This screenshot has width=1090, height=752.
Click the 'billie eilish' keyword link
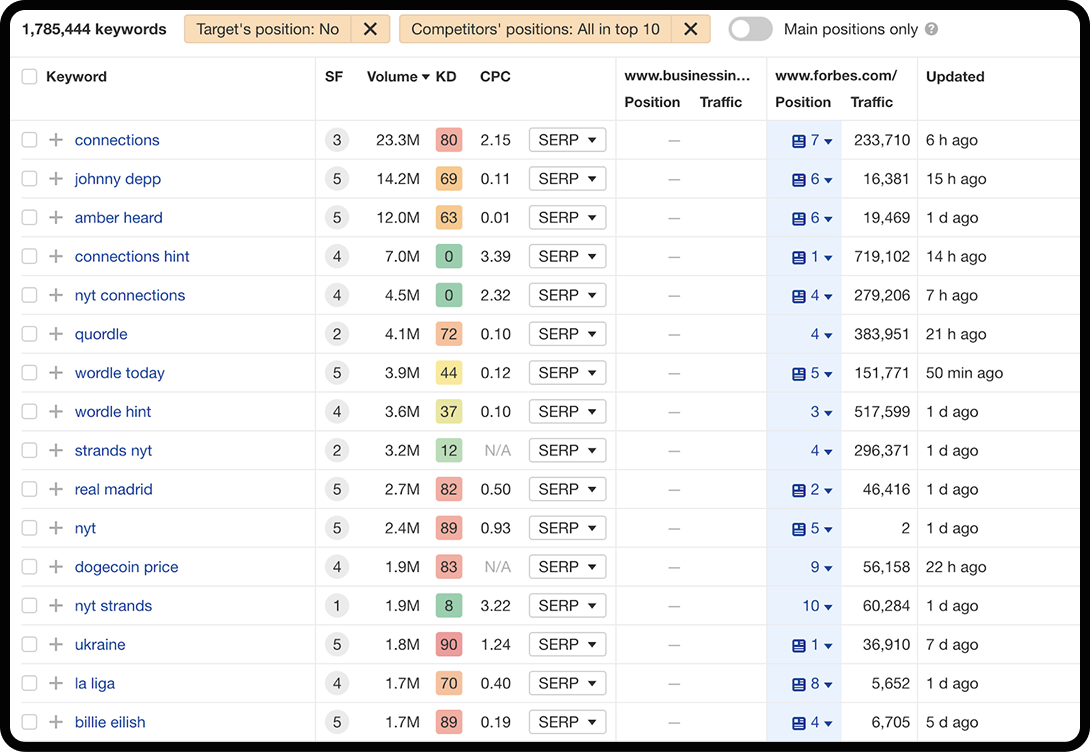[x=110, y=722]
